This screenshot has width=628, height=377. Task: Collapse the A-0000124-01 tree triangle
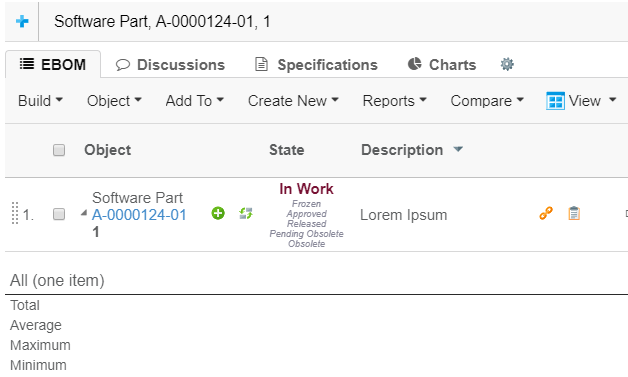pyautogui.click(x=84, y=213)
